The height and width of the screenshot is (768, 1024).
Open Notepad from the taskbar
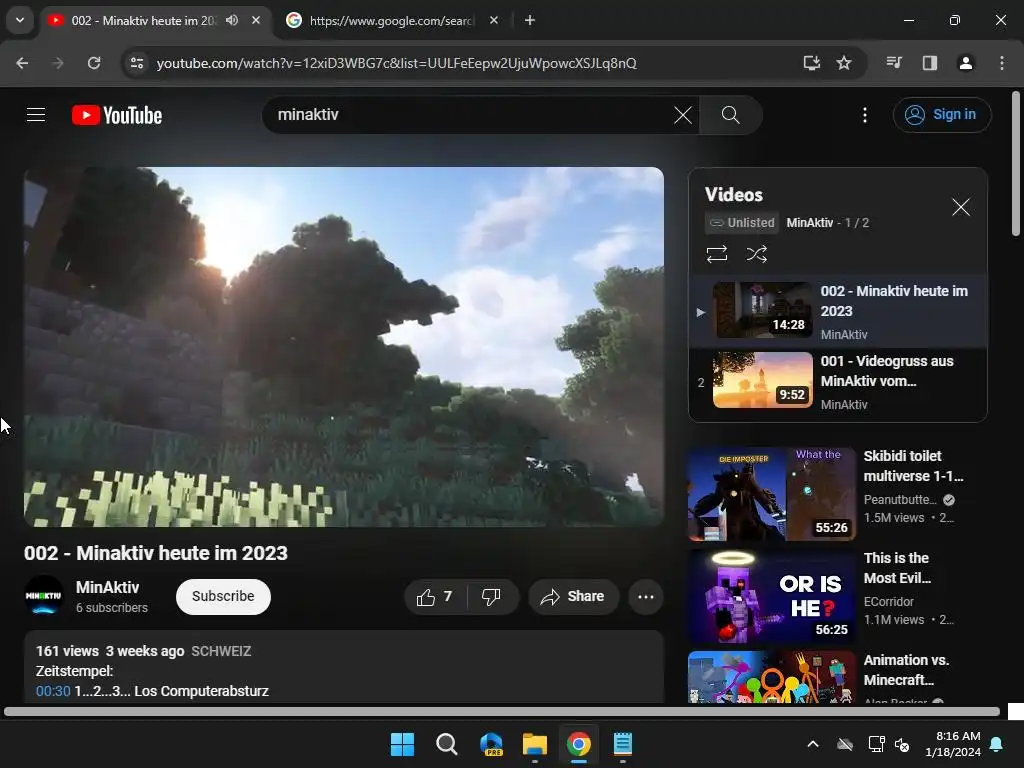(x=623, y=744)
